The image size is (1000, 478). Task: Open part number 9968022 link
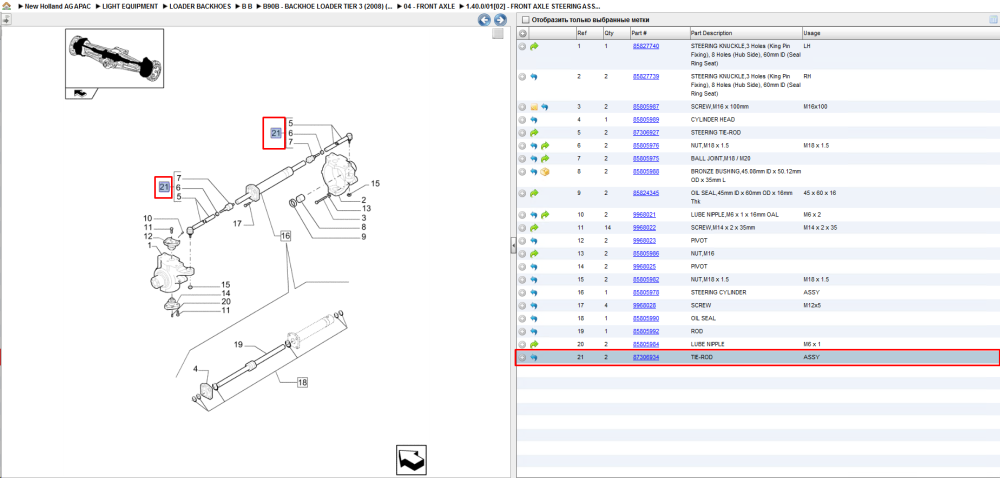[643, 228]
